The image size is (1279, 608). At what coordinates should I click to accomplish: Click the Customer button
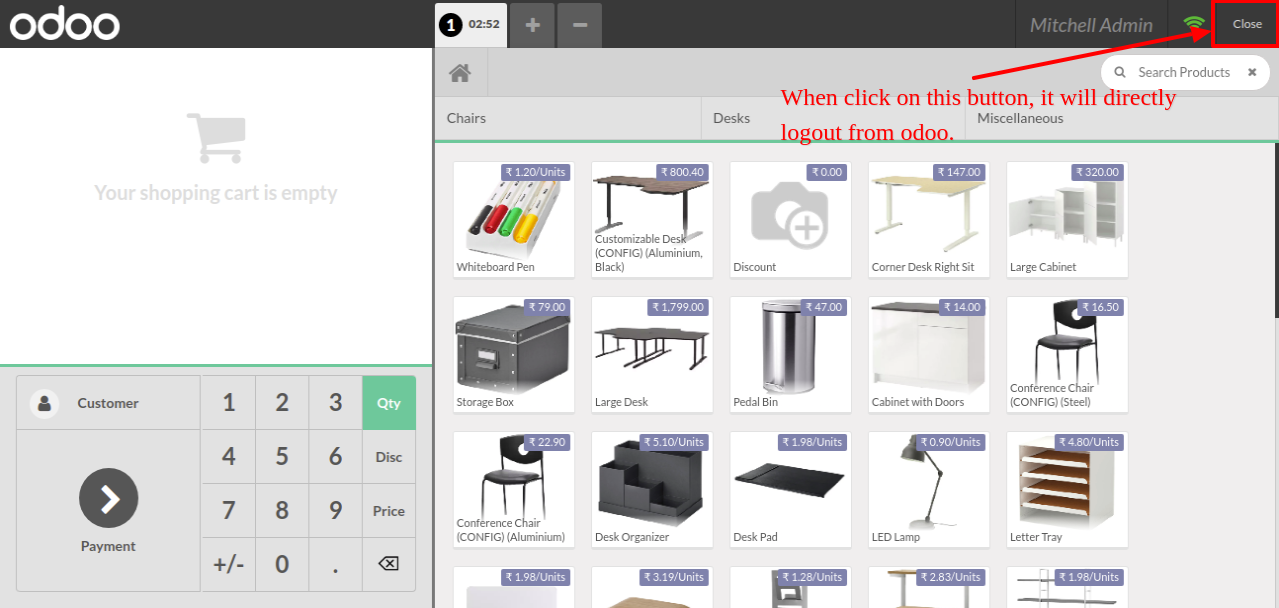pyautogui.click(x=108, y=403)
